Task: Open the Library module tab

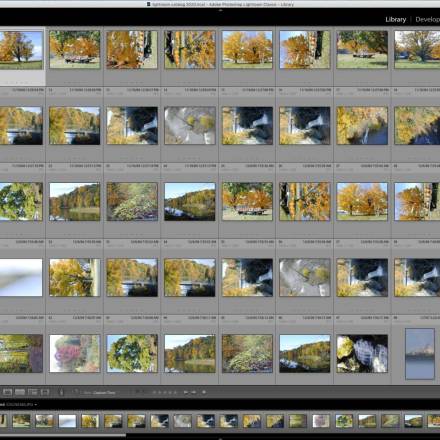Action: pos(396,19)
